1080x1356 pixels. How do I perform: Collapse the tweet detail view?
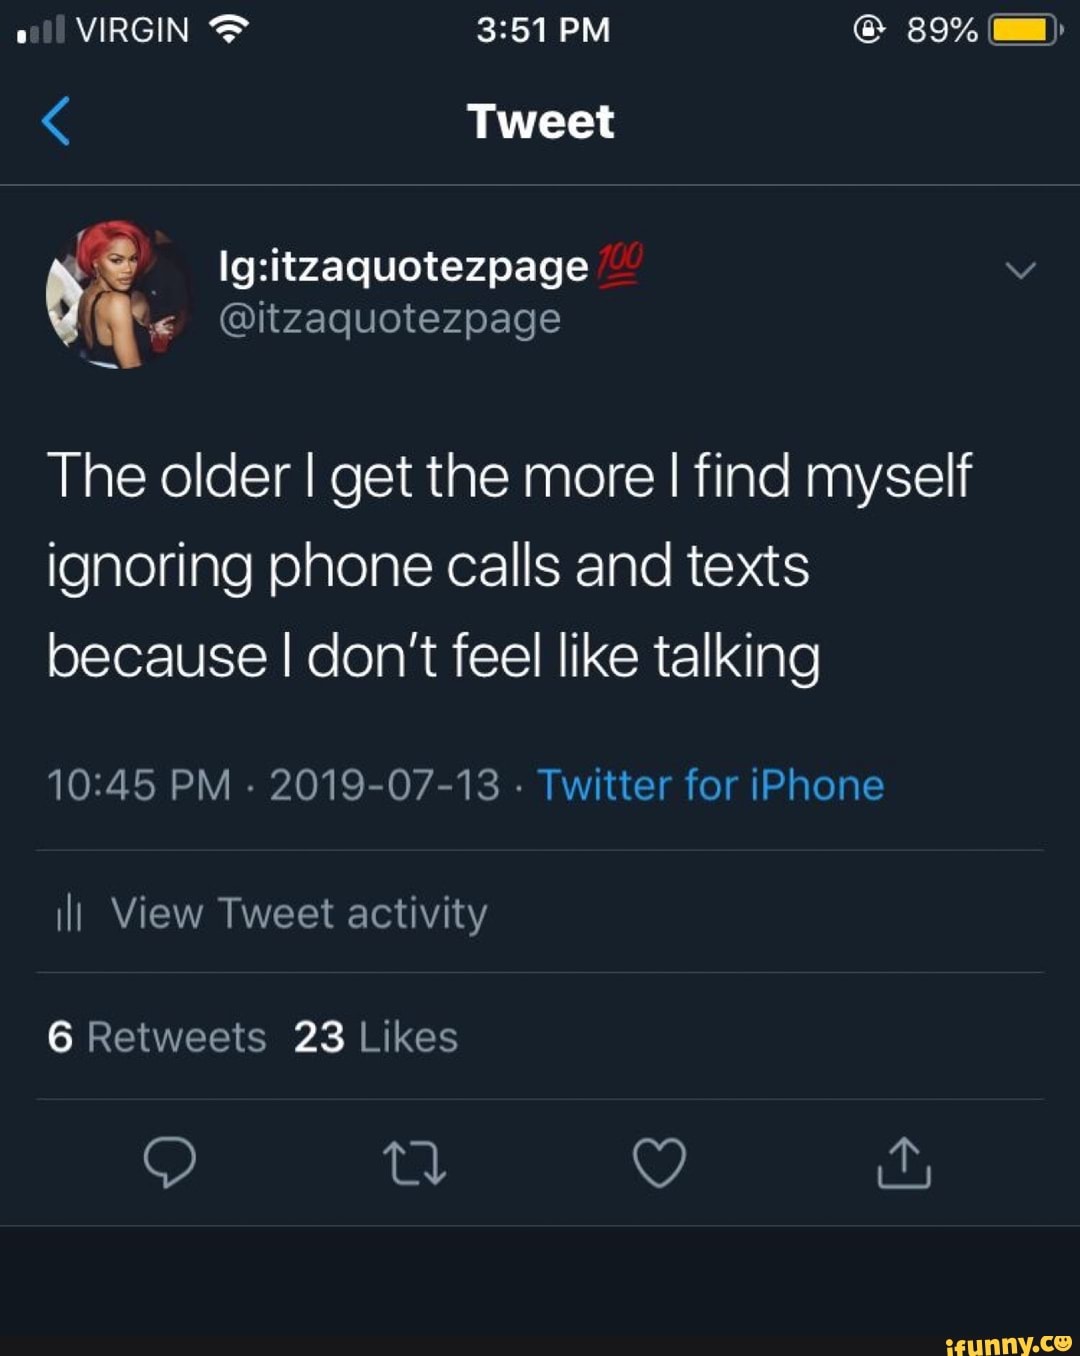pyautogui.click(x=57, y=122)
